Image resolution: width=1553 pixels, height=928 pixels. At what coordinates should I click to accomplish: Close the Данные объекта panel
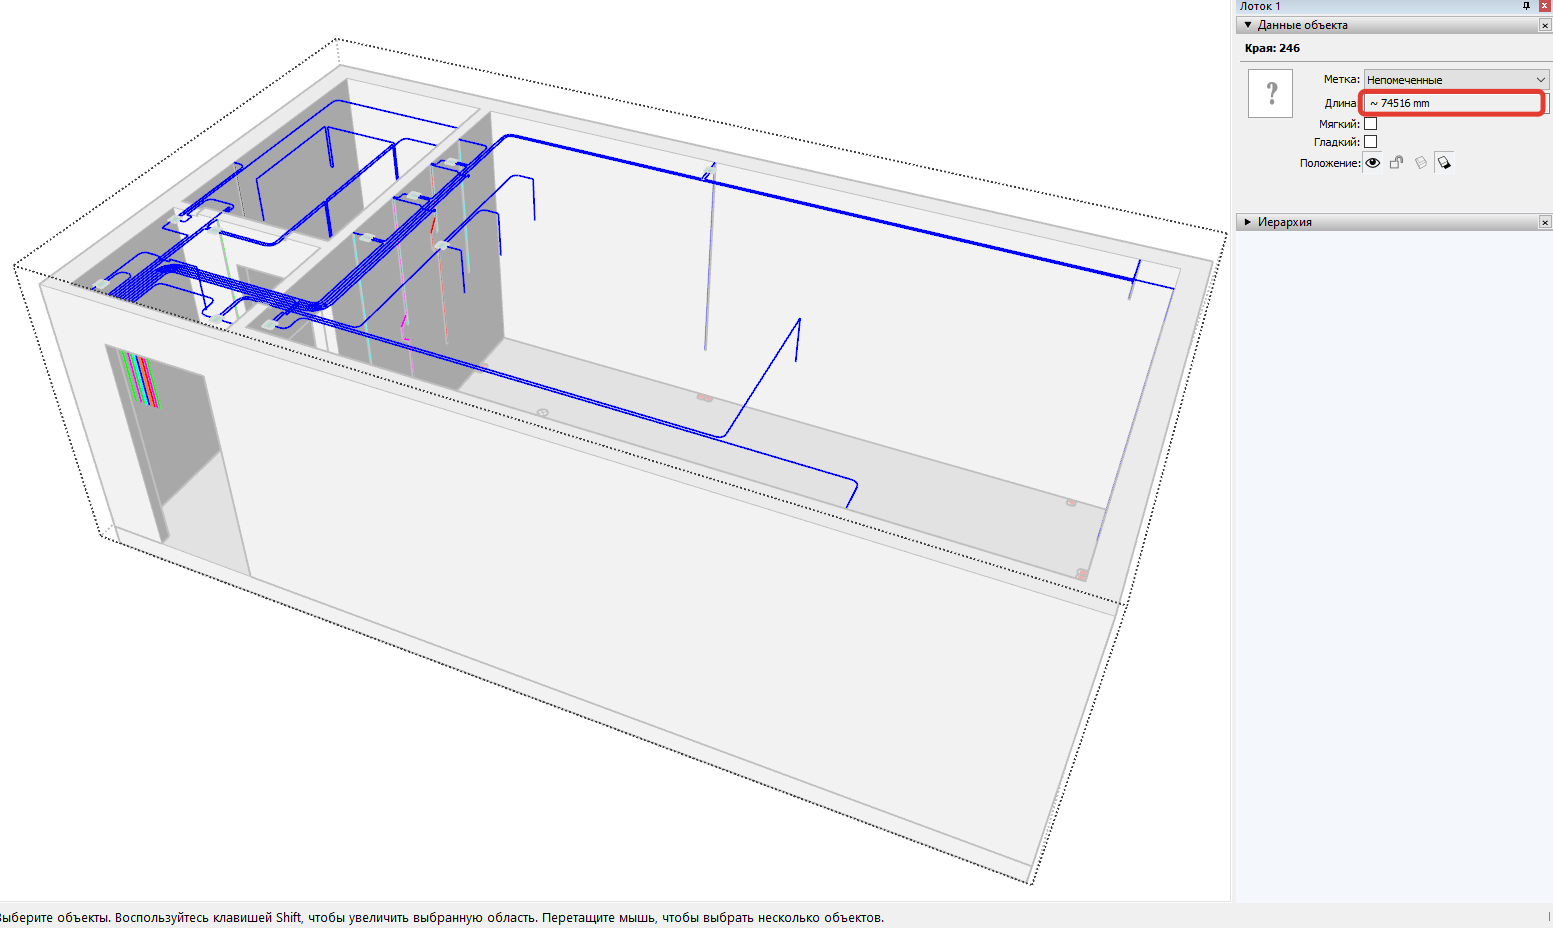pyautogui.click(x=1545, y=25)
